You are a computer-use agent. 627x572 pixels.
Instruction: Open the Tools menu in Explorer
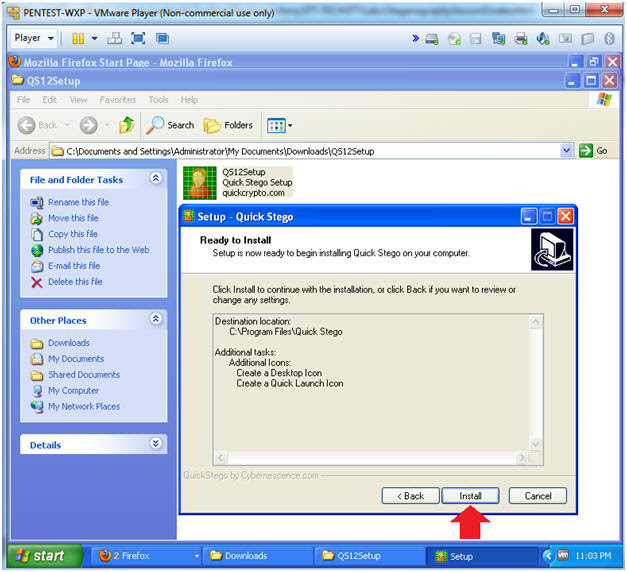click(158, 100)
